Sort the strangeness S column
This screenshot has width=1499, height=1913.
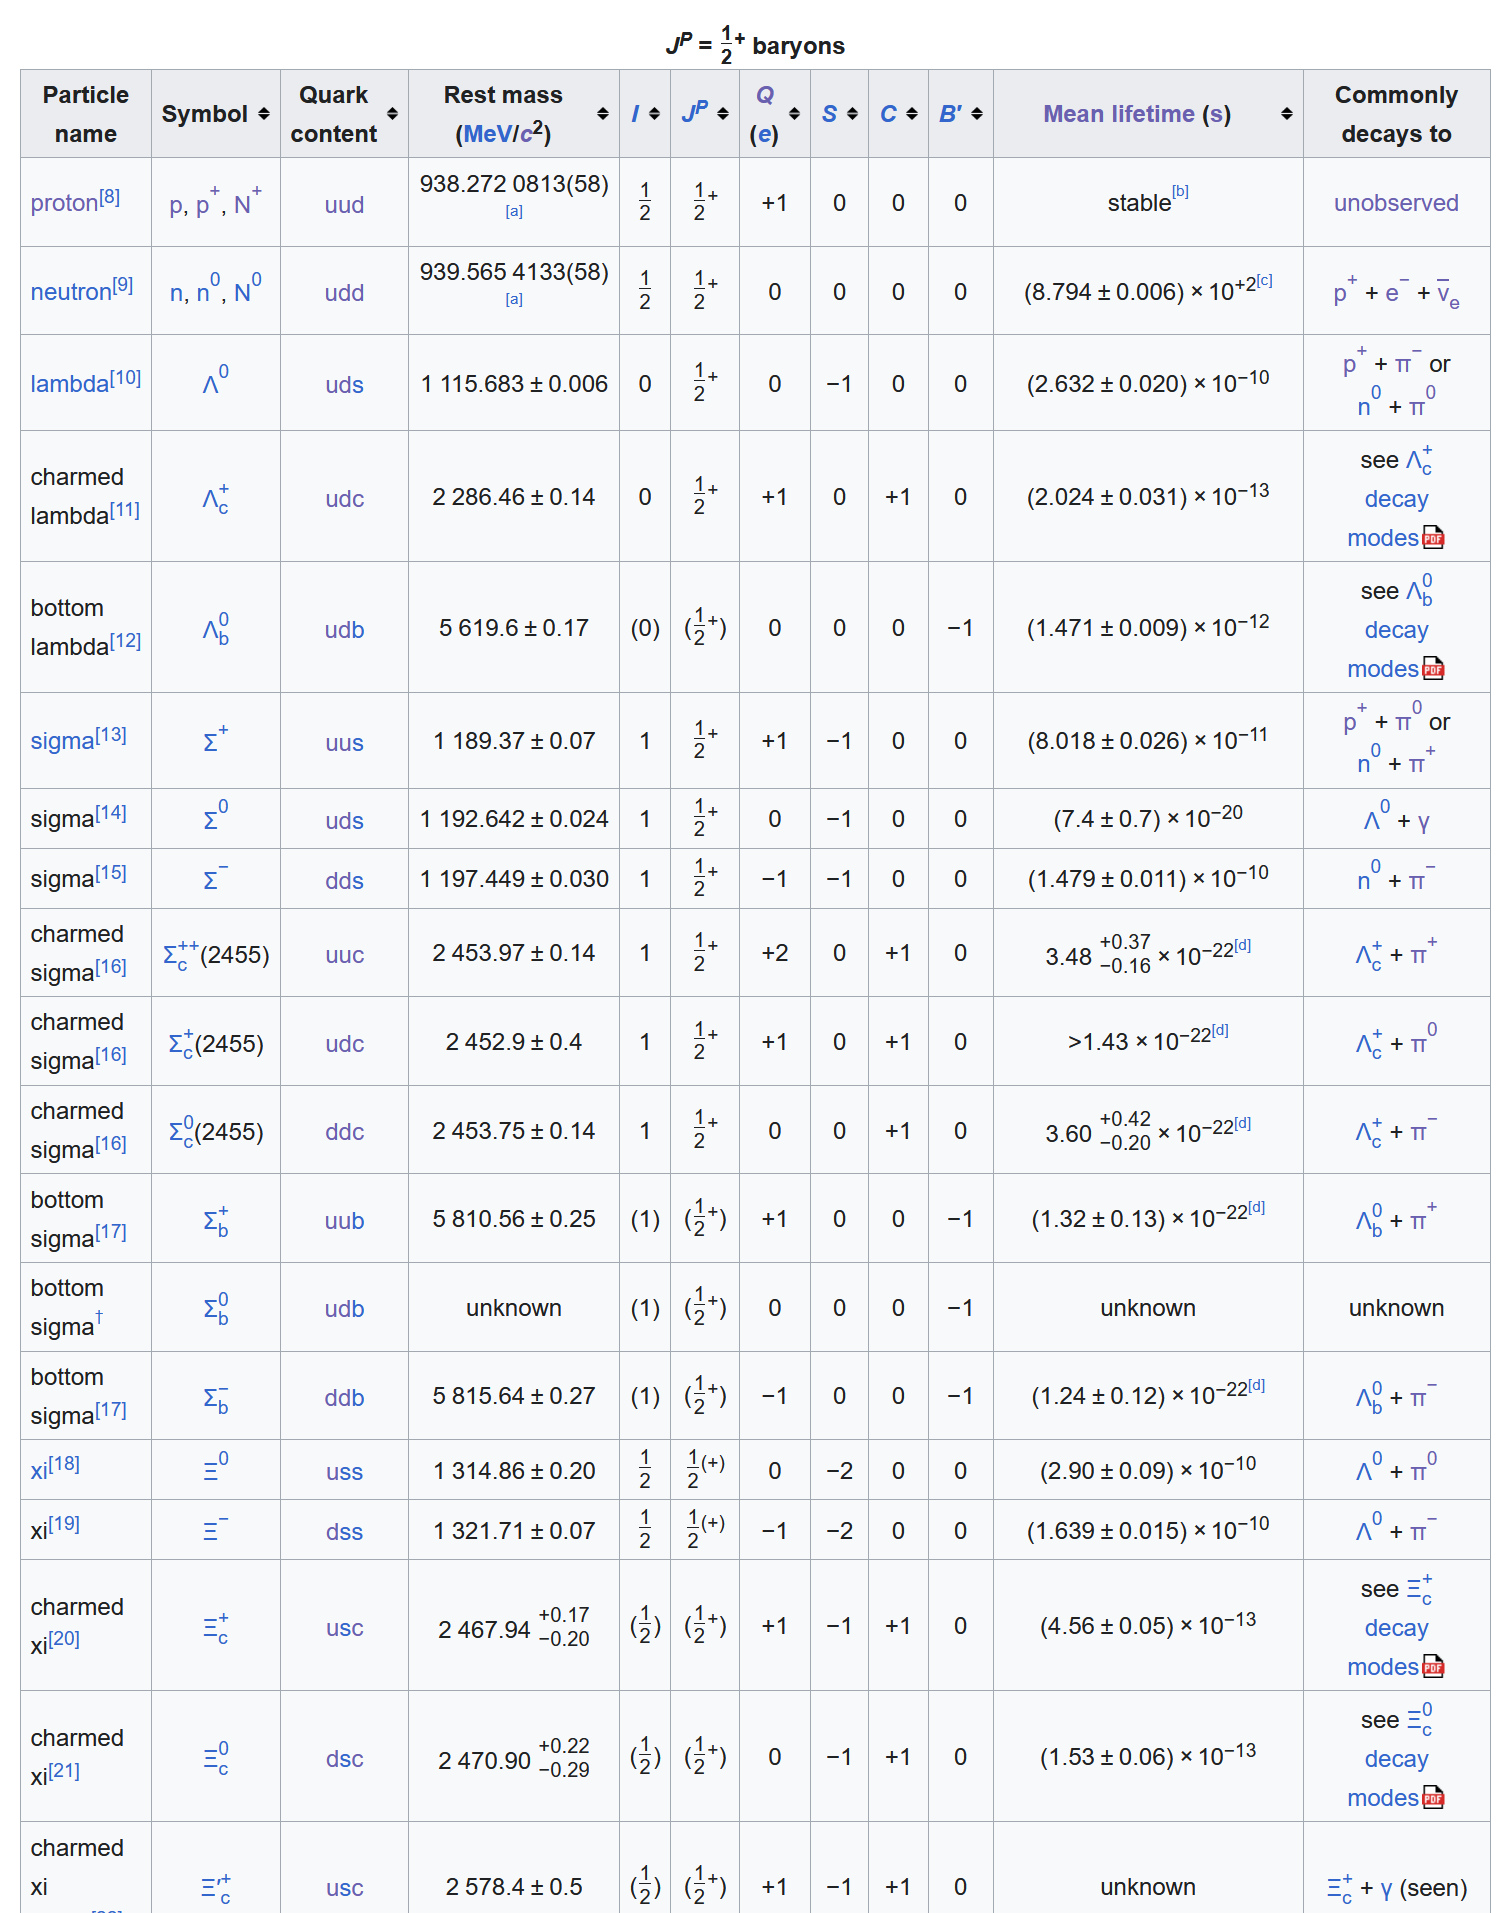click(852, 114)
